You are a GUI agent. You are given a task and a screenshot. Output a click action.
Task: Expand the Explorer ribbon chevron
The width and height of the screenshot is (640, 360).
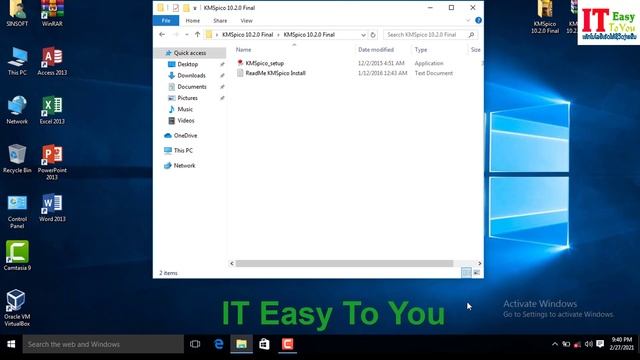pyautogui.click(x=468, y=20)
